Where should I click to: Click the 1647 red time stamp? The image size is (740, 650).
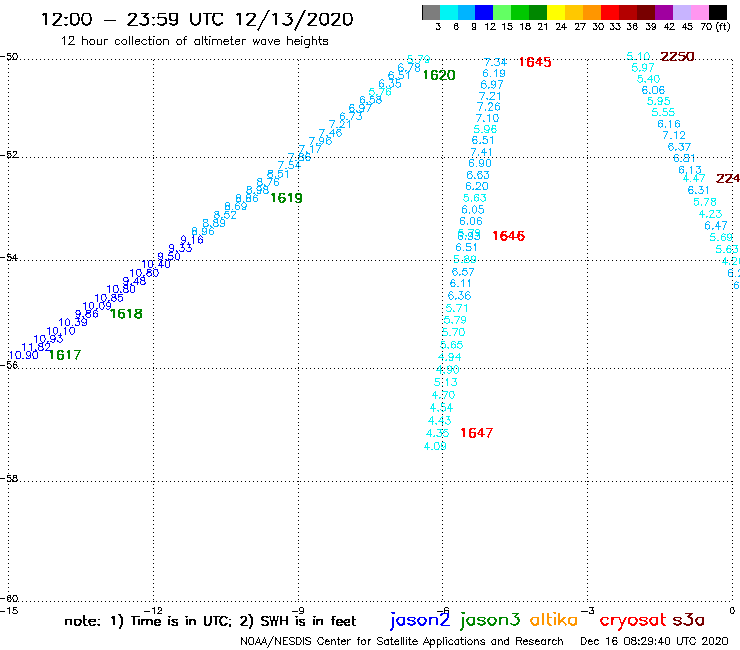(x=476, y=433)
